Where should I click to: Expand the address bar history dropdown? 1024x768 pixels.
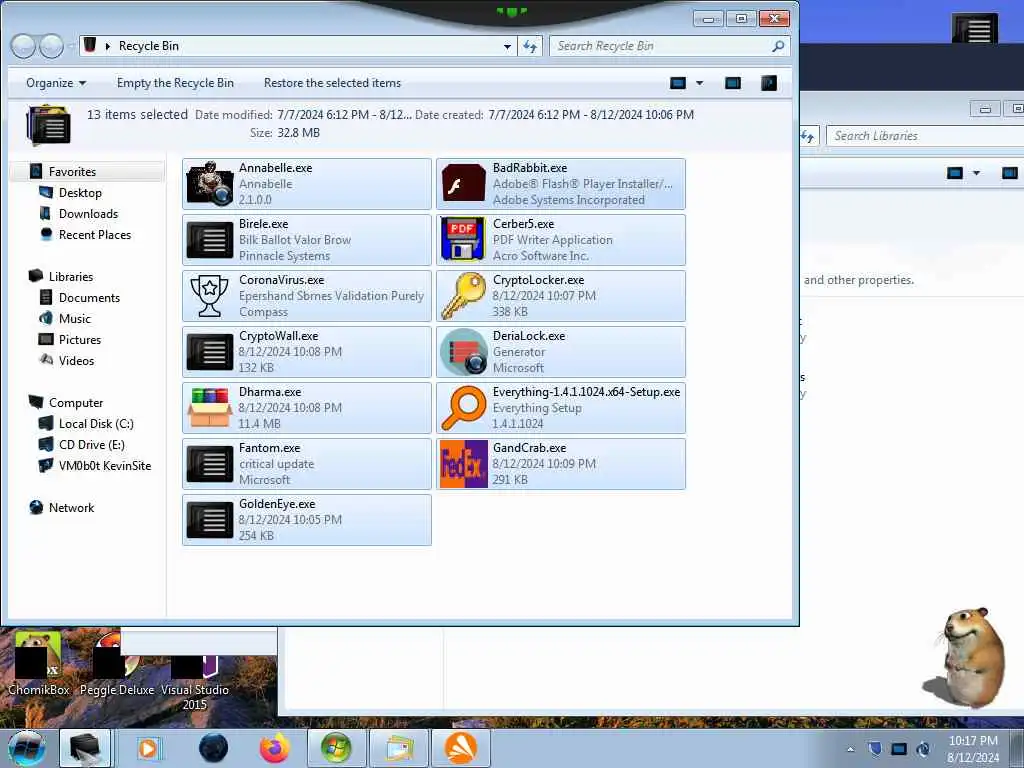[507, 46]
